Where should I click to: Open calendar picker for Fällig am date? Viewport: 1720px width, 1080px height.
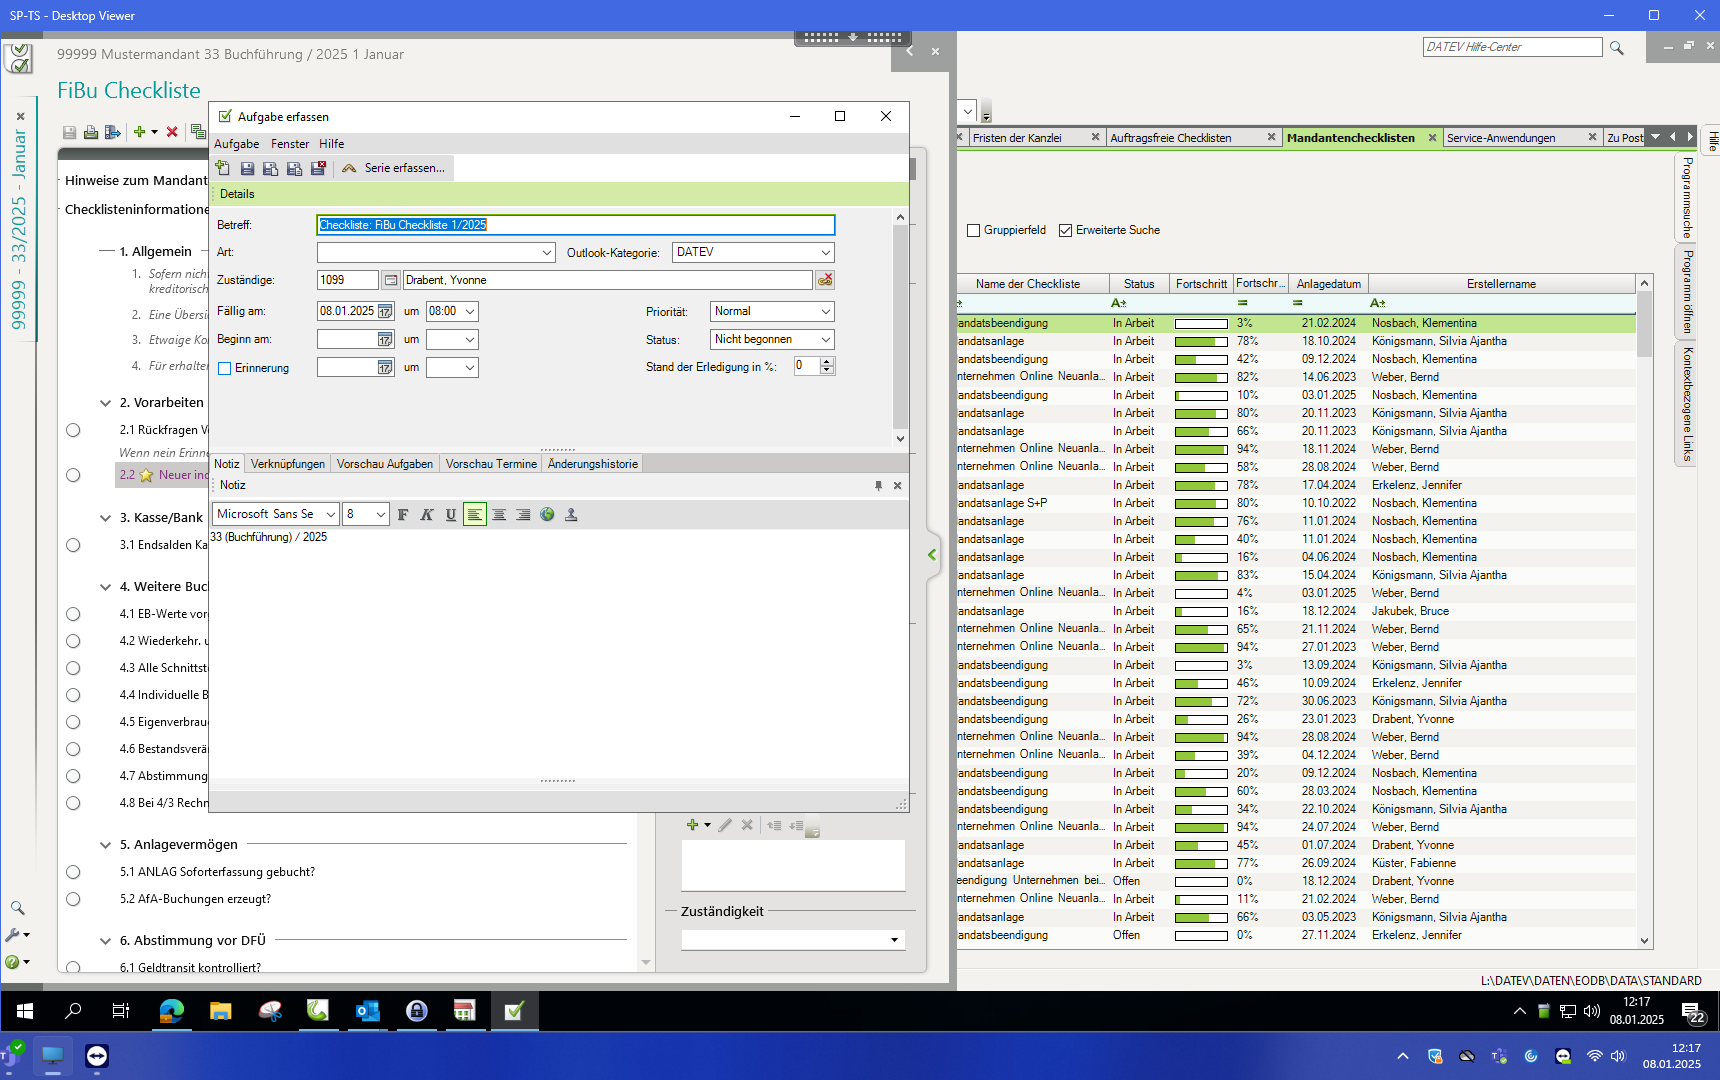[x=385, y=312]
